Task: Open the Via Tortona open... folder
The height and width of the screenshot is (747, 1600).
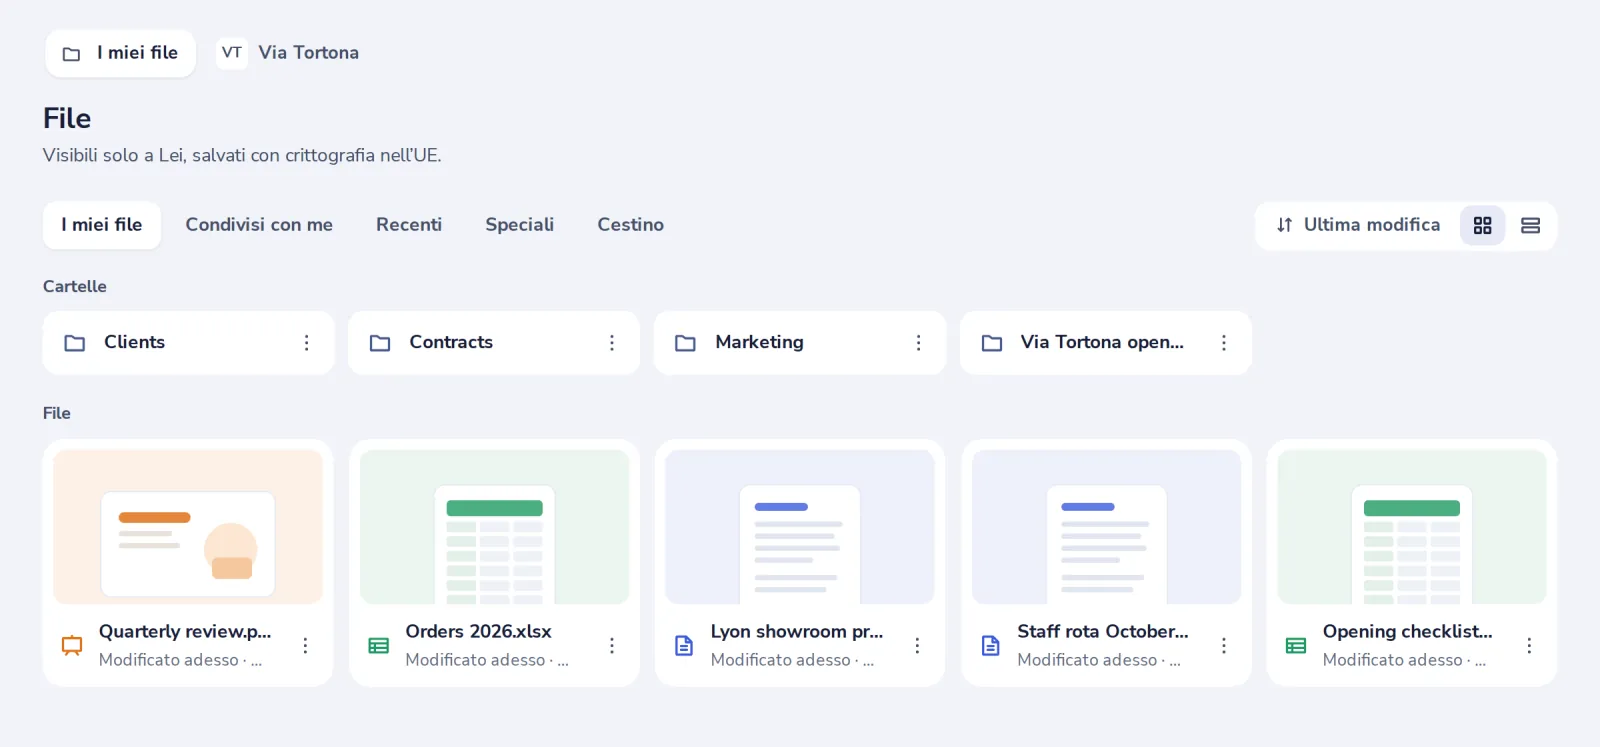Action: tap(1106, 343)
